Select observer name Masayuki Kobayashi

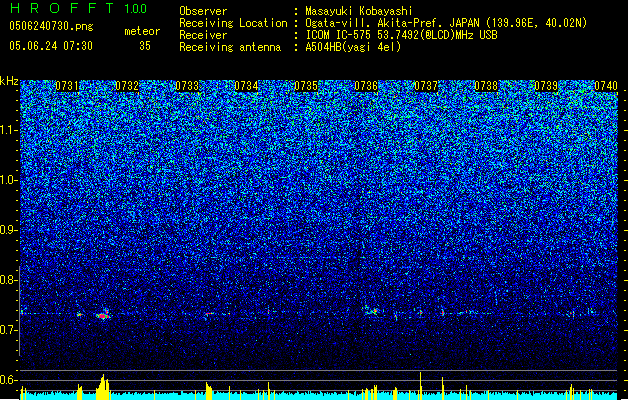click(359, 11)
